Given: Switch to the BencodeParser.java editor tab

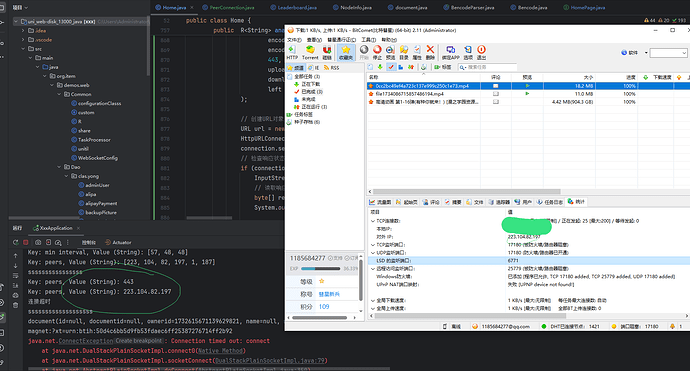Looking at the screenshot, I should point(468,7).
